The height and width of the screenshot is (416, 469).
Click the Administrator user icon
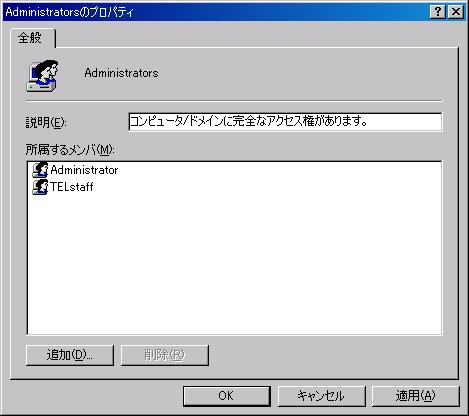click(40, 170)
